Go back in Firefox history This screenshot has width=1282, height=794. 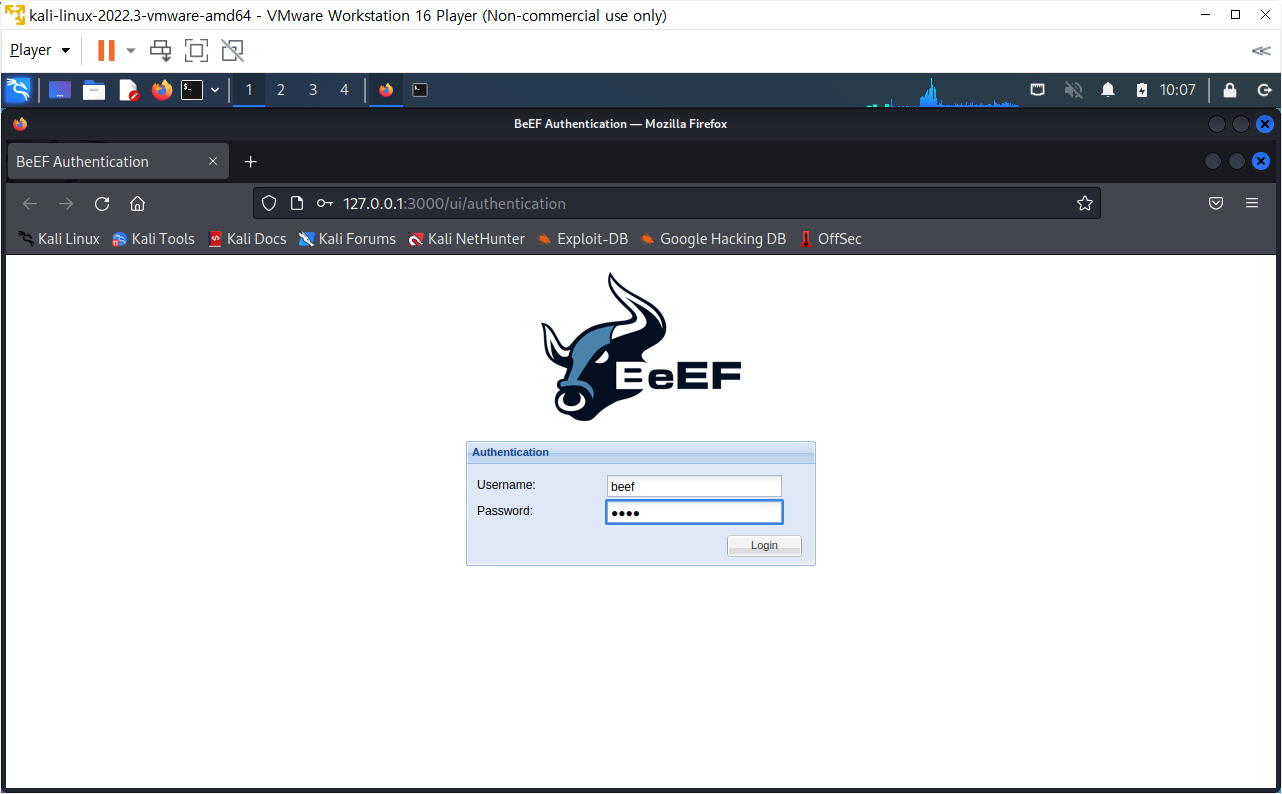[30, 204]
